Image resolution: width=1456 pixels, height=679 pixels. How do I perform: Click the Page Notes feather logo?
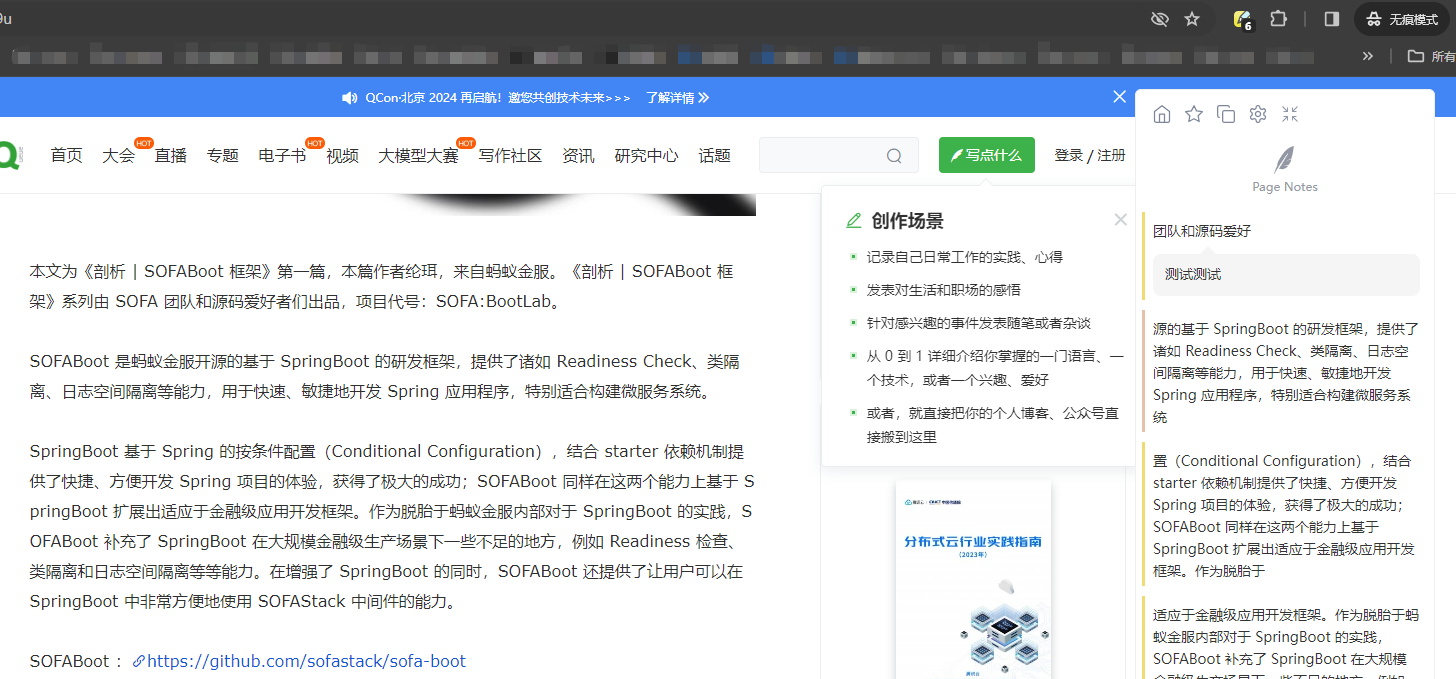click(x=1285, y=160)
